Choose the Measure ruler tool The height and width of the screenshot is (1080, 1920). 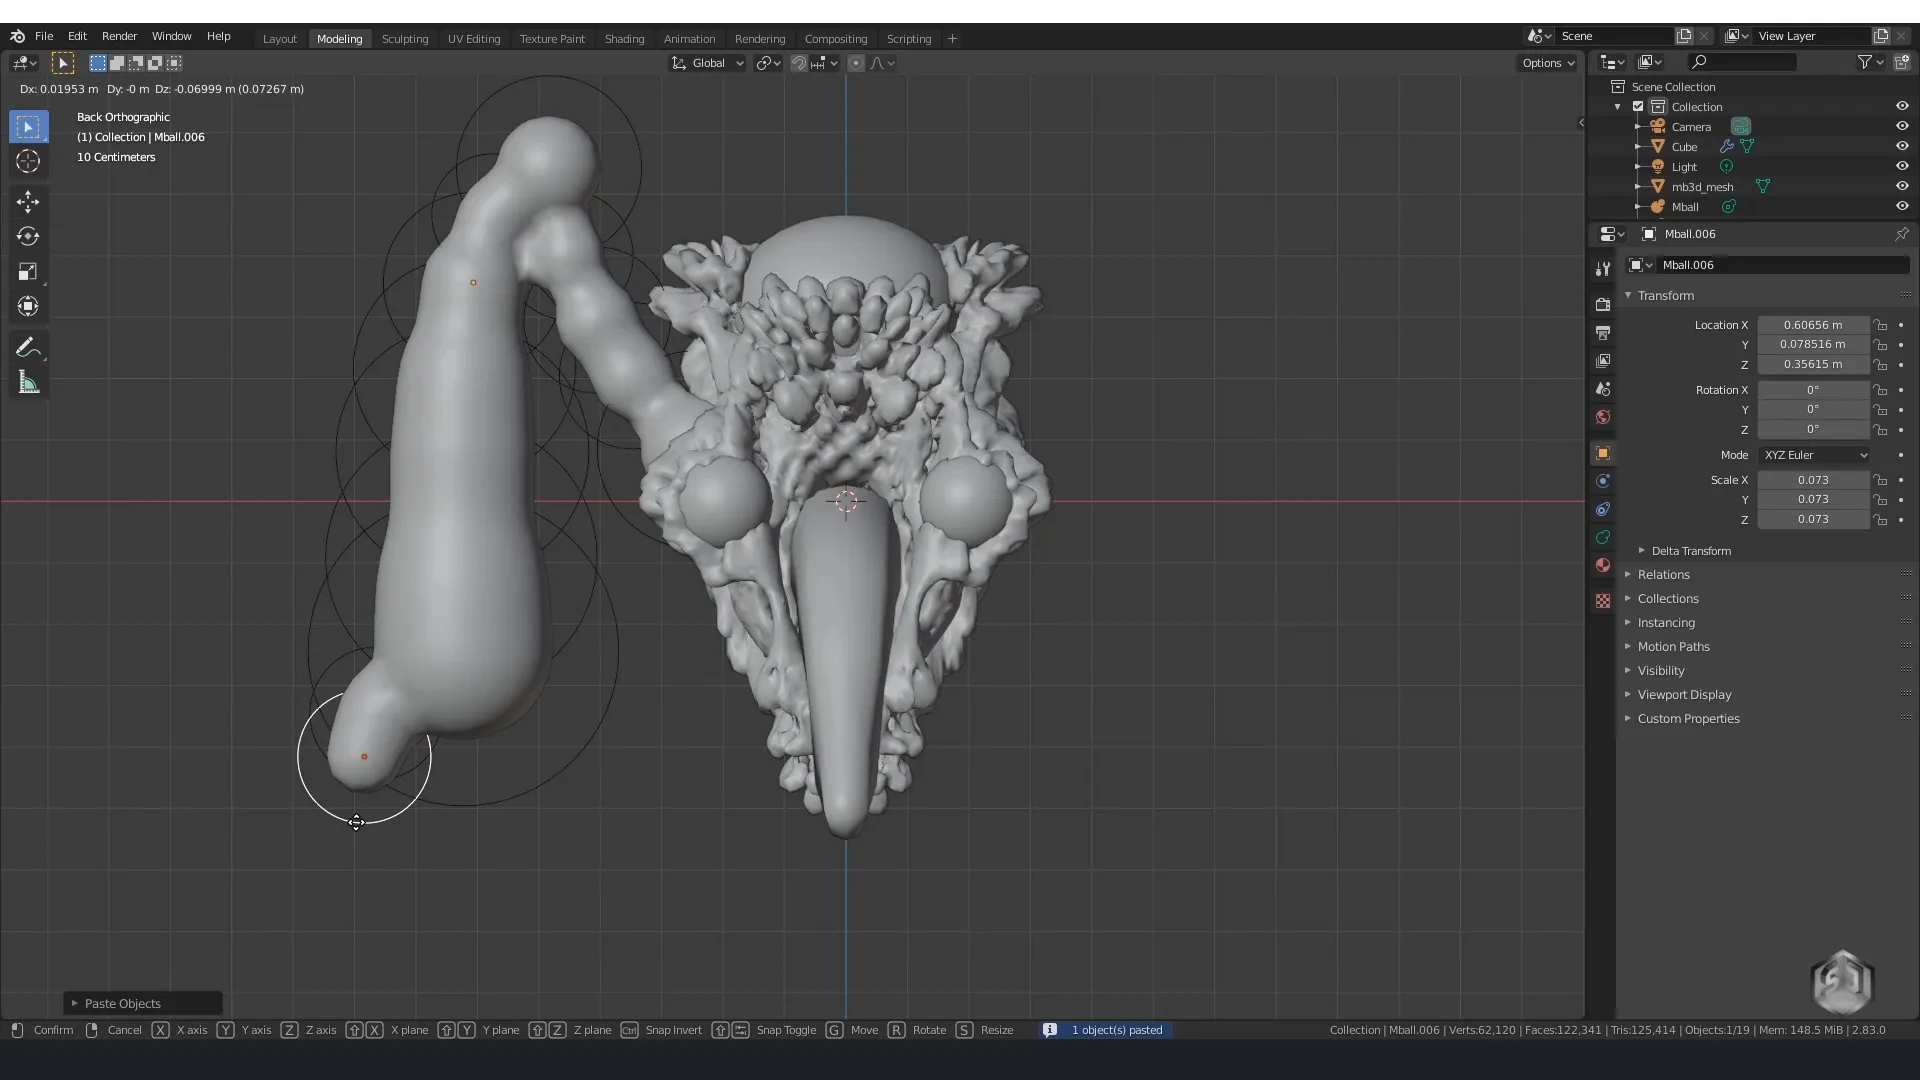point(28,383)
